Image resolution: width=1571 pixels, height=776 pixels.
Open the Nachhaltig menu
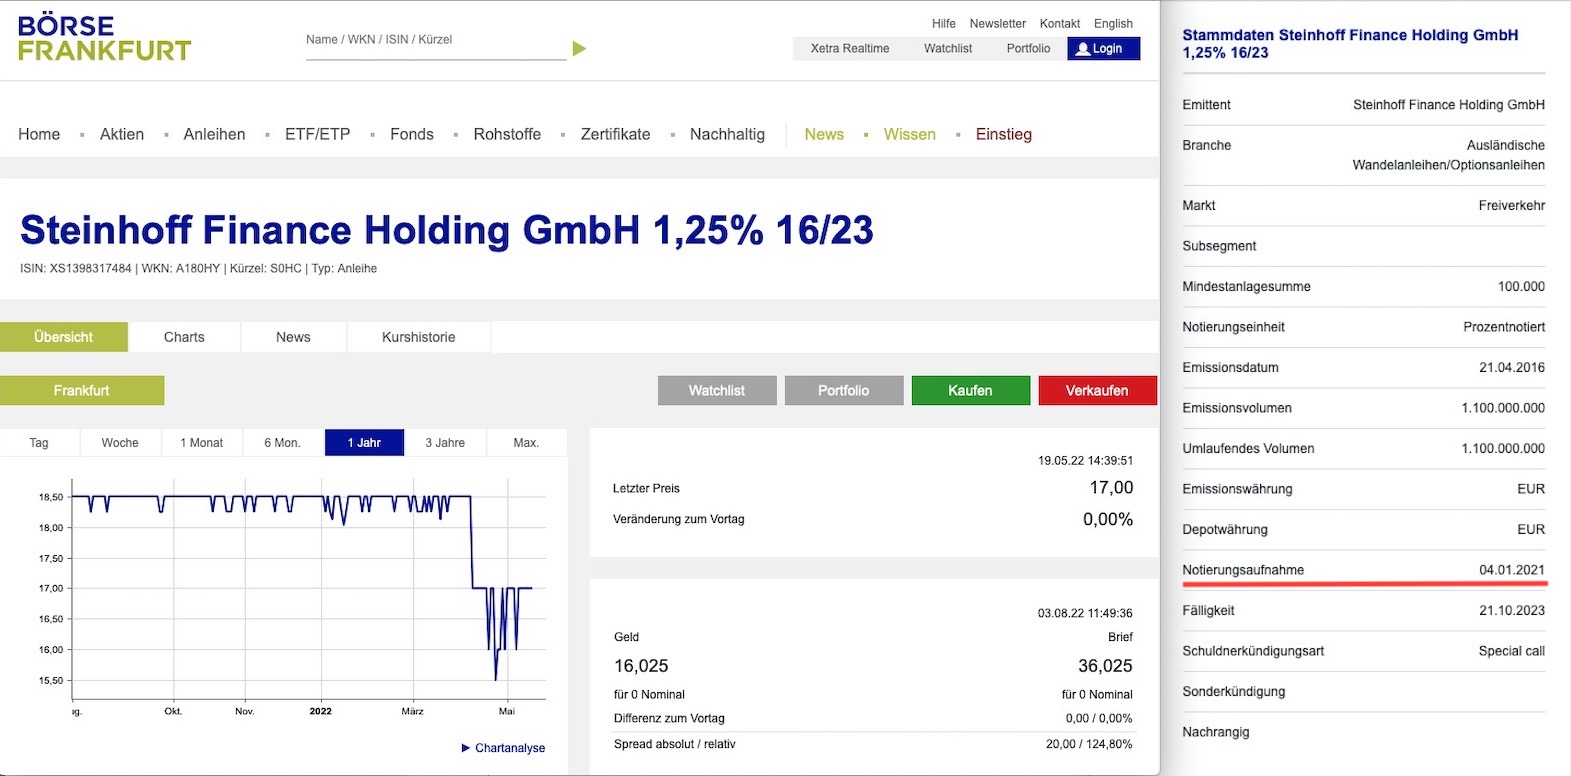pos(727,134)
